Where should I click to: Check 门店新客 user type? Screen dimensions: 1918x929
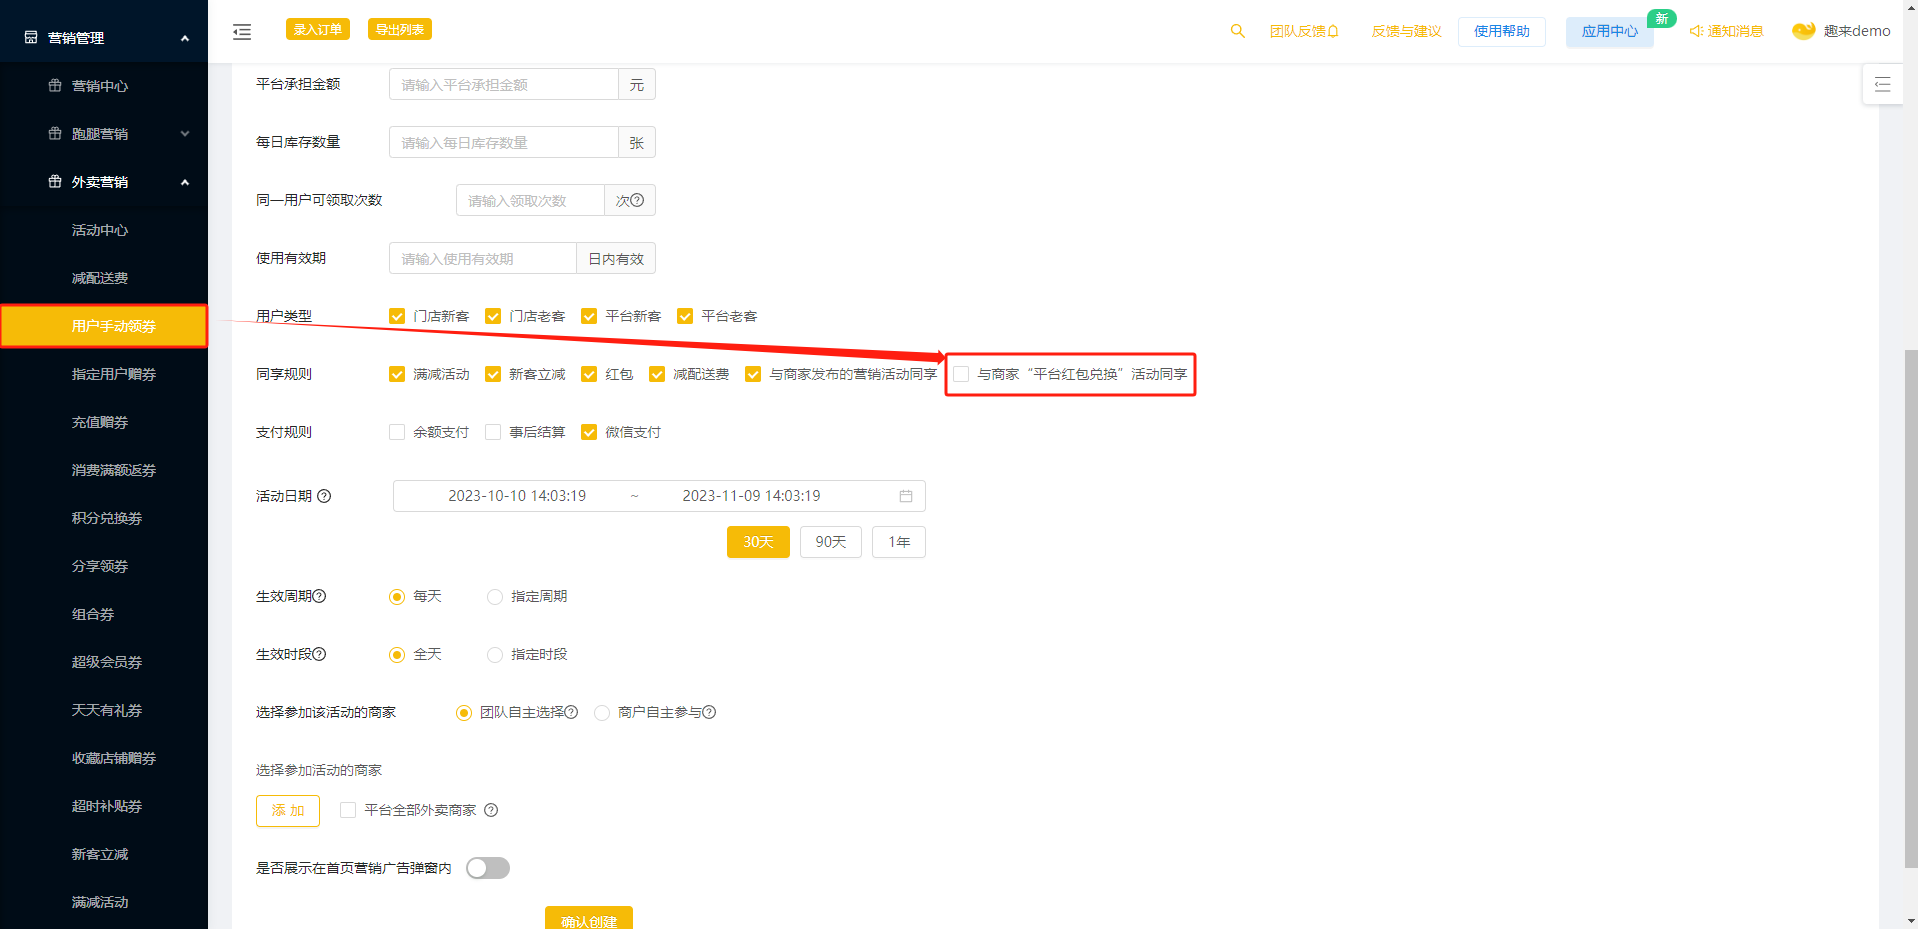pos(397,316)
